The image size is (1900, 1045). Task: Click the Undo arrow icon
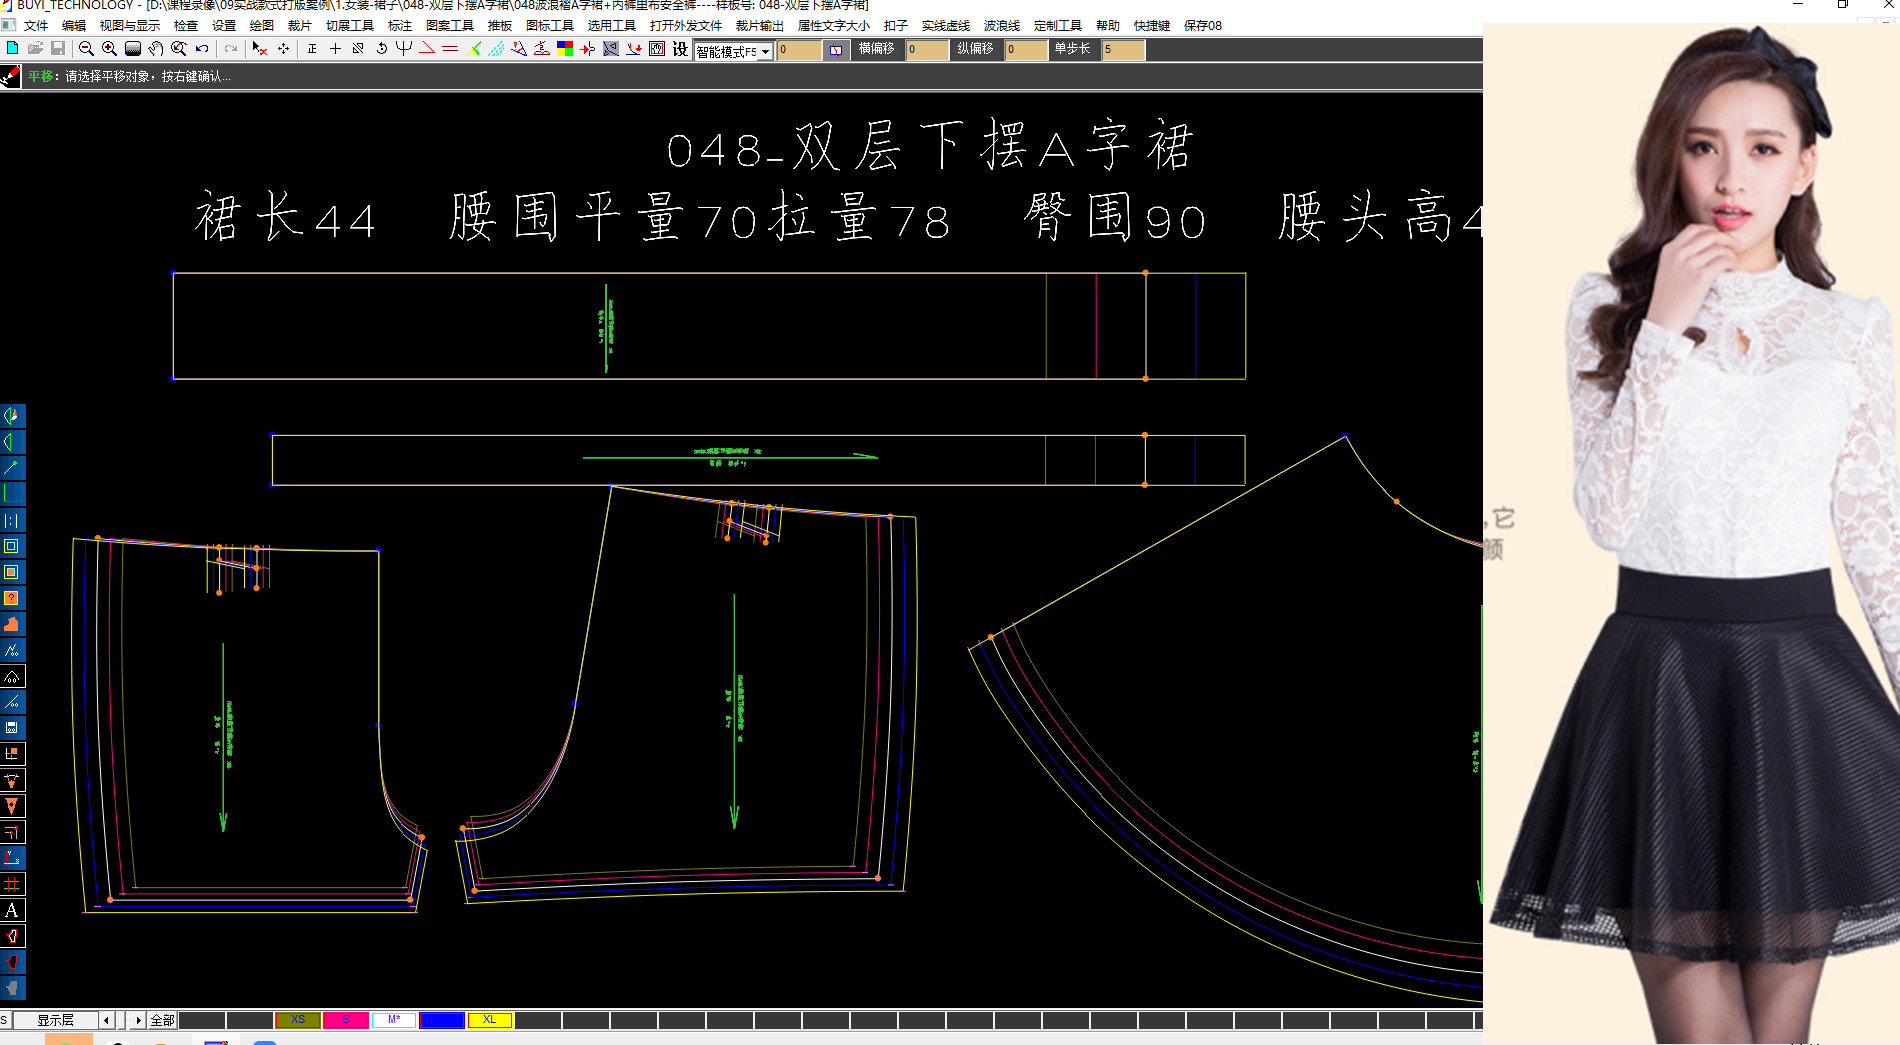pos(201,49)
